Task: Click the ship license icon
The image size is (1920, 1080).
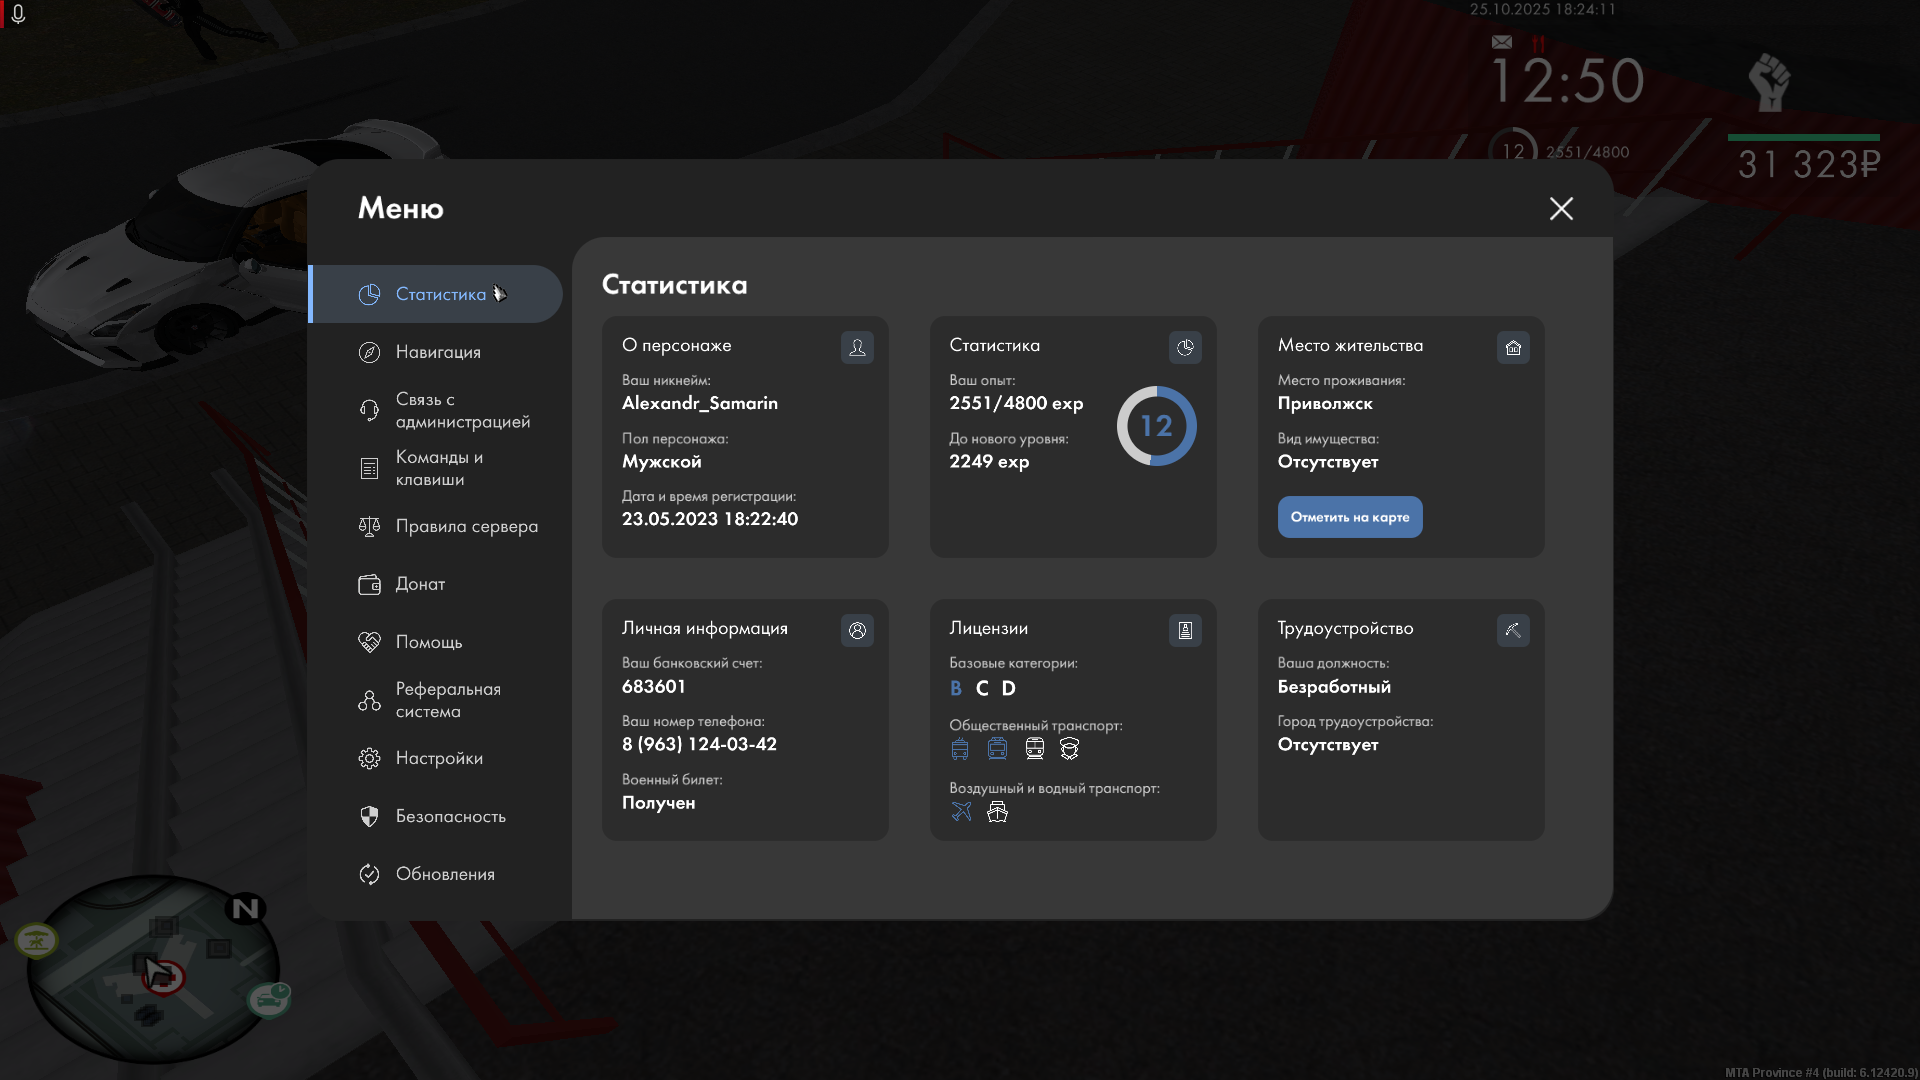Action: [997, 811]
